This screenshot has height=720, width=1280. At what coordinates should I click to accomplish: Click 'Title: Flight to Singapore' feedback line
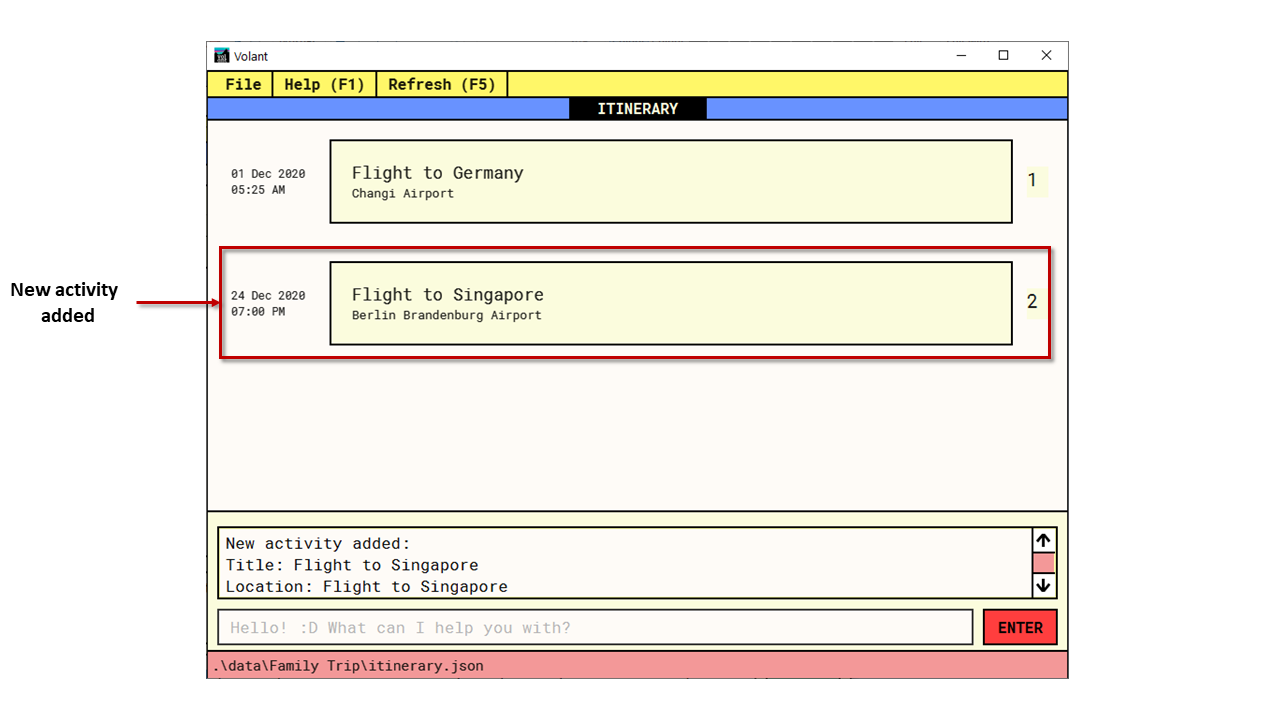(x=352, y=565)
